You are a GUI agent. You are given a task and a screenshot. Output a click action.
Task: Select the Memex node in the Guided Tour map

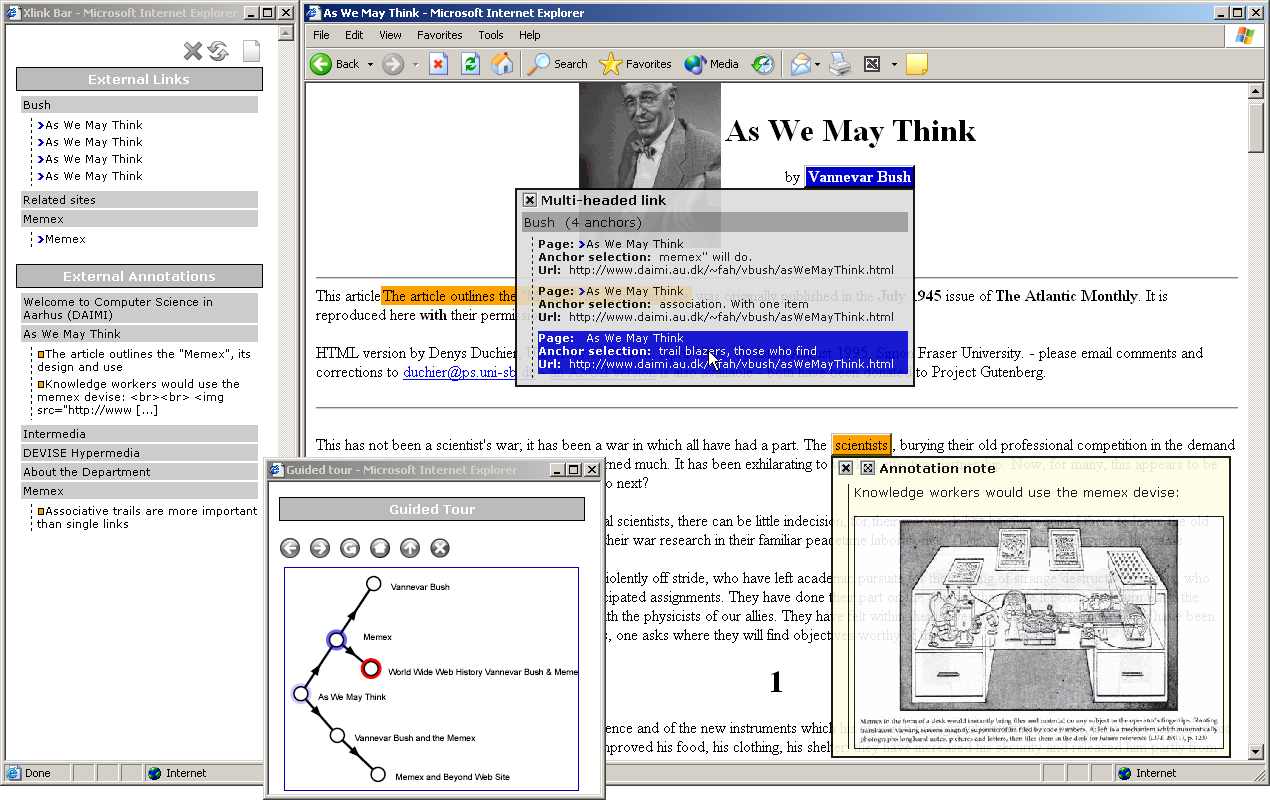click(337, 641)
